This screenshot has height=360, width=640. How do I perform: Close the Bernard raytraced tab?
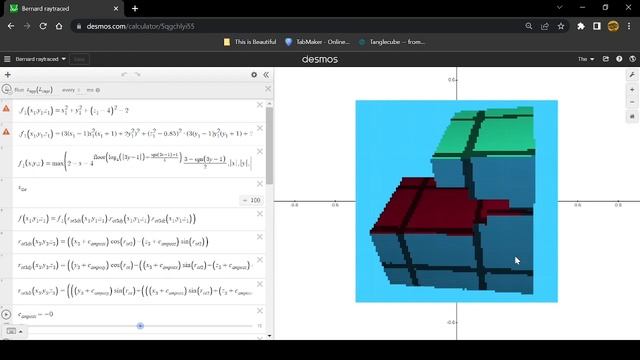coord(116,9)
